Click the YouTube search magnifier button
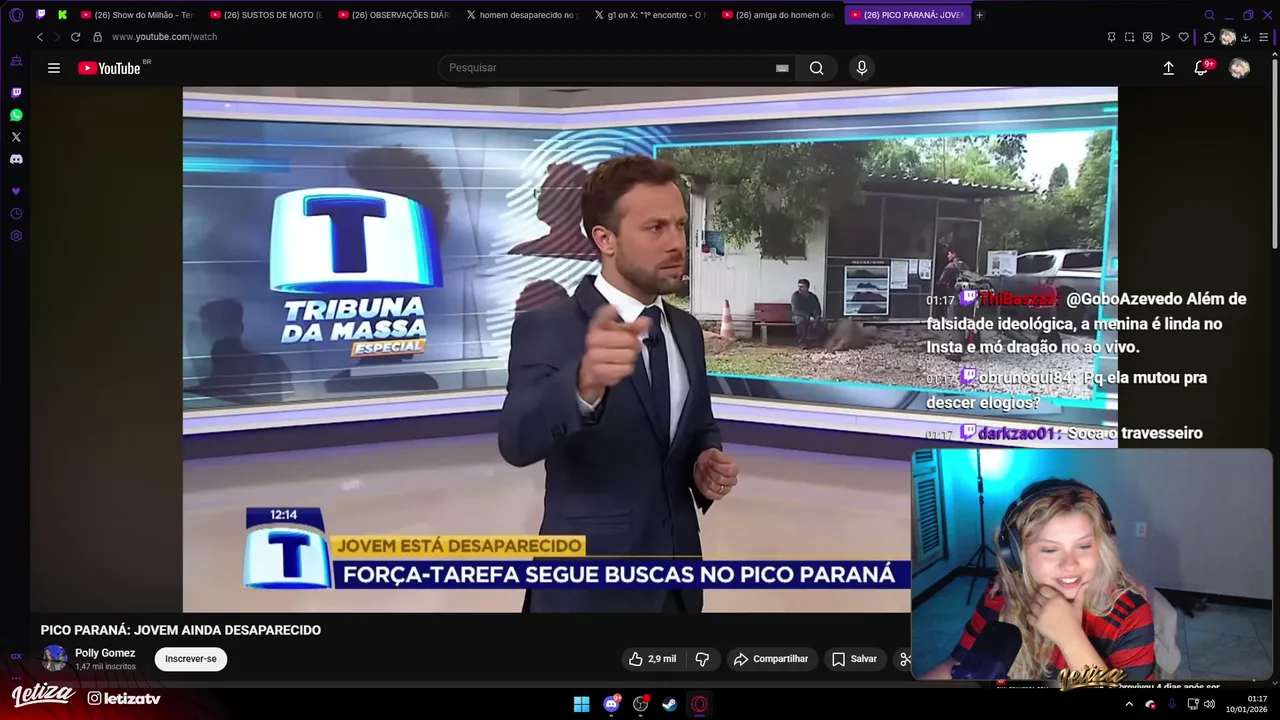1280x720 pixels. click(x=817, y=68)
